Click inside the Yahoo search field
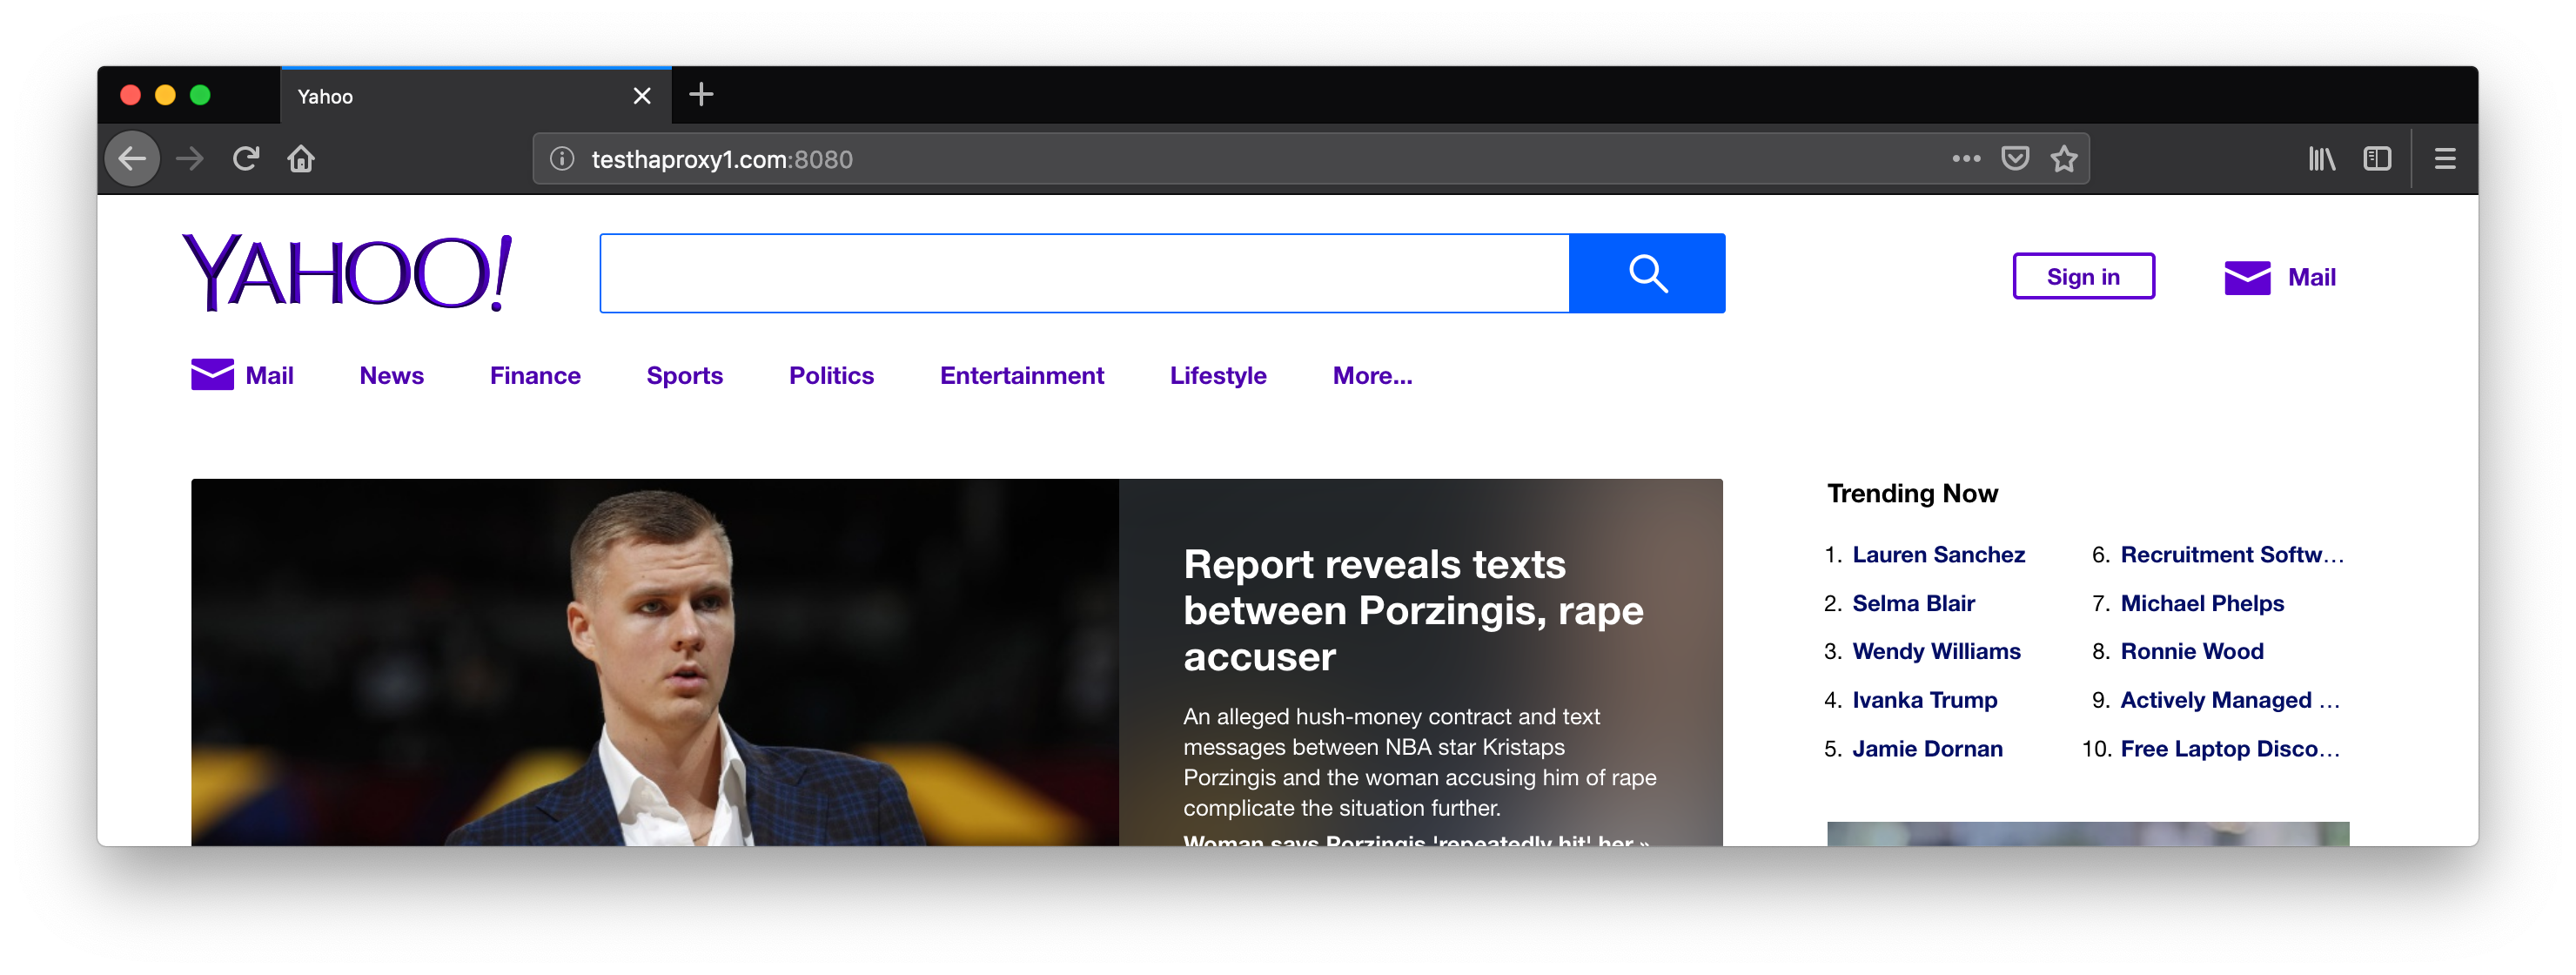2576x975 pixels. click(x=1084, y=273)
